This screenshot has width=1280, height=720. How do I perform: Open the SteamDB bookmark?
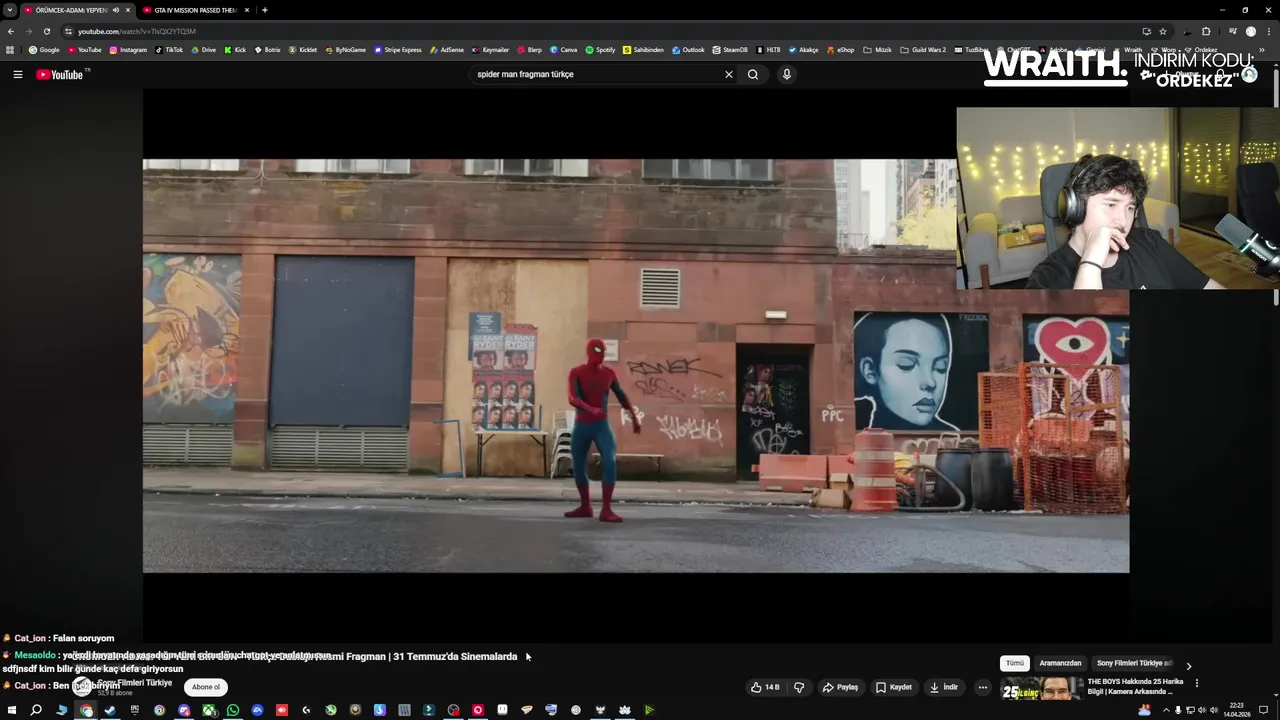[x=730, y=50]
